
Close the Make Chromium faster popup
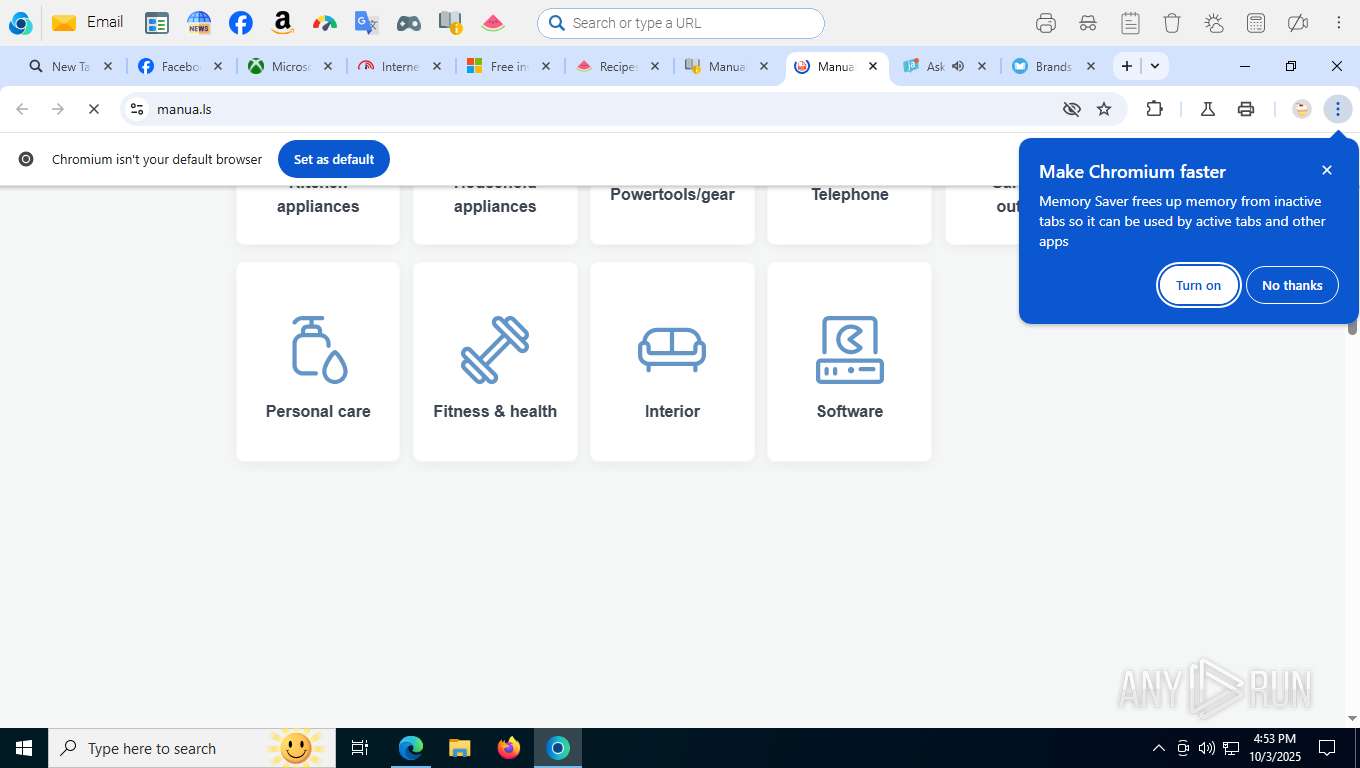coord(1327,170)
